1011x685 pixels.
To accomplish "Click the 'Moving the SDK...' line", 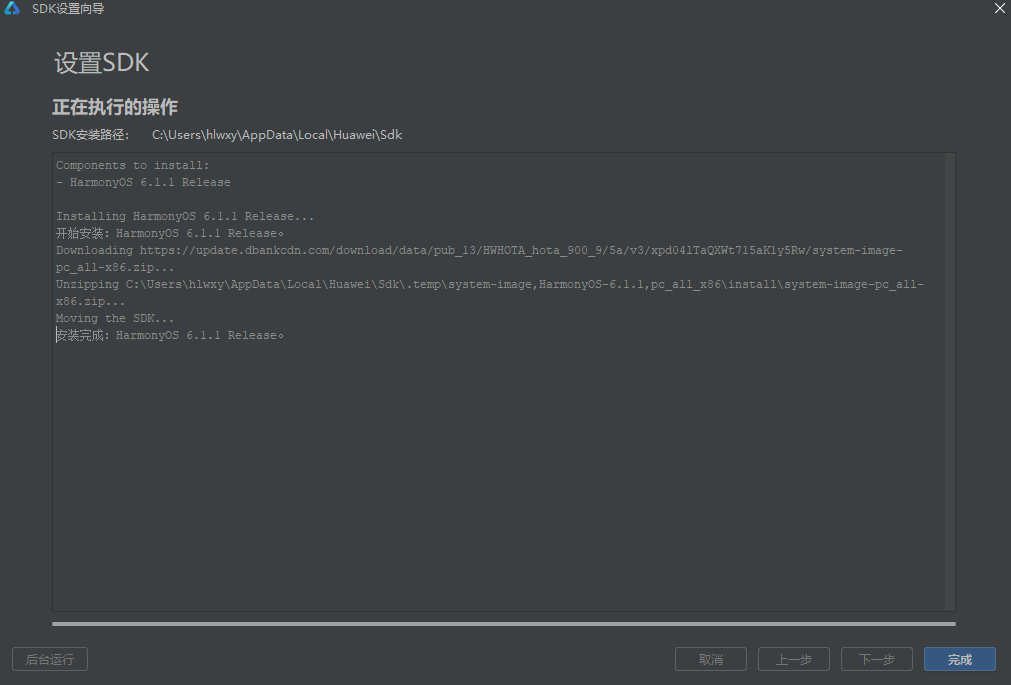I will pyautogui.click(x=115, y=318).
